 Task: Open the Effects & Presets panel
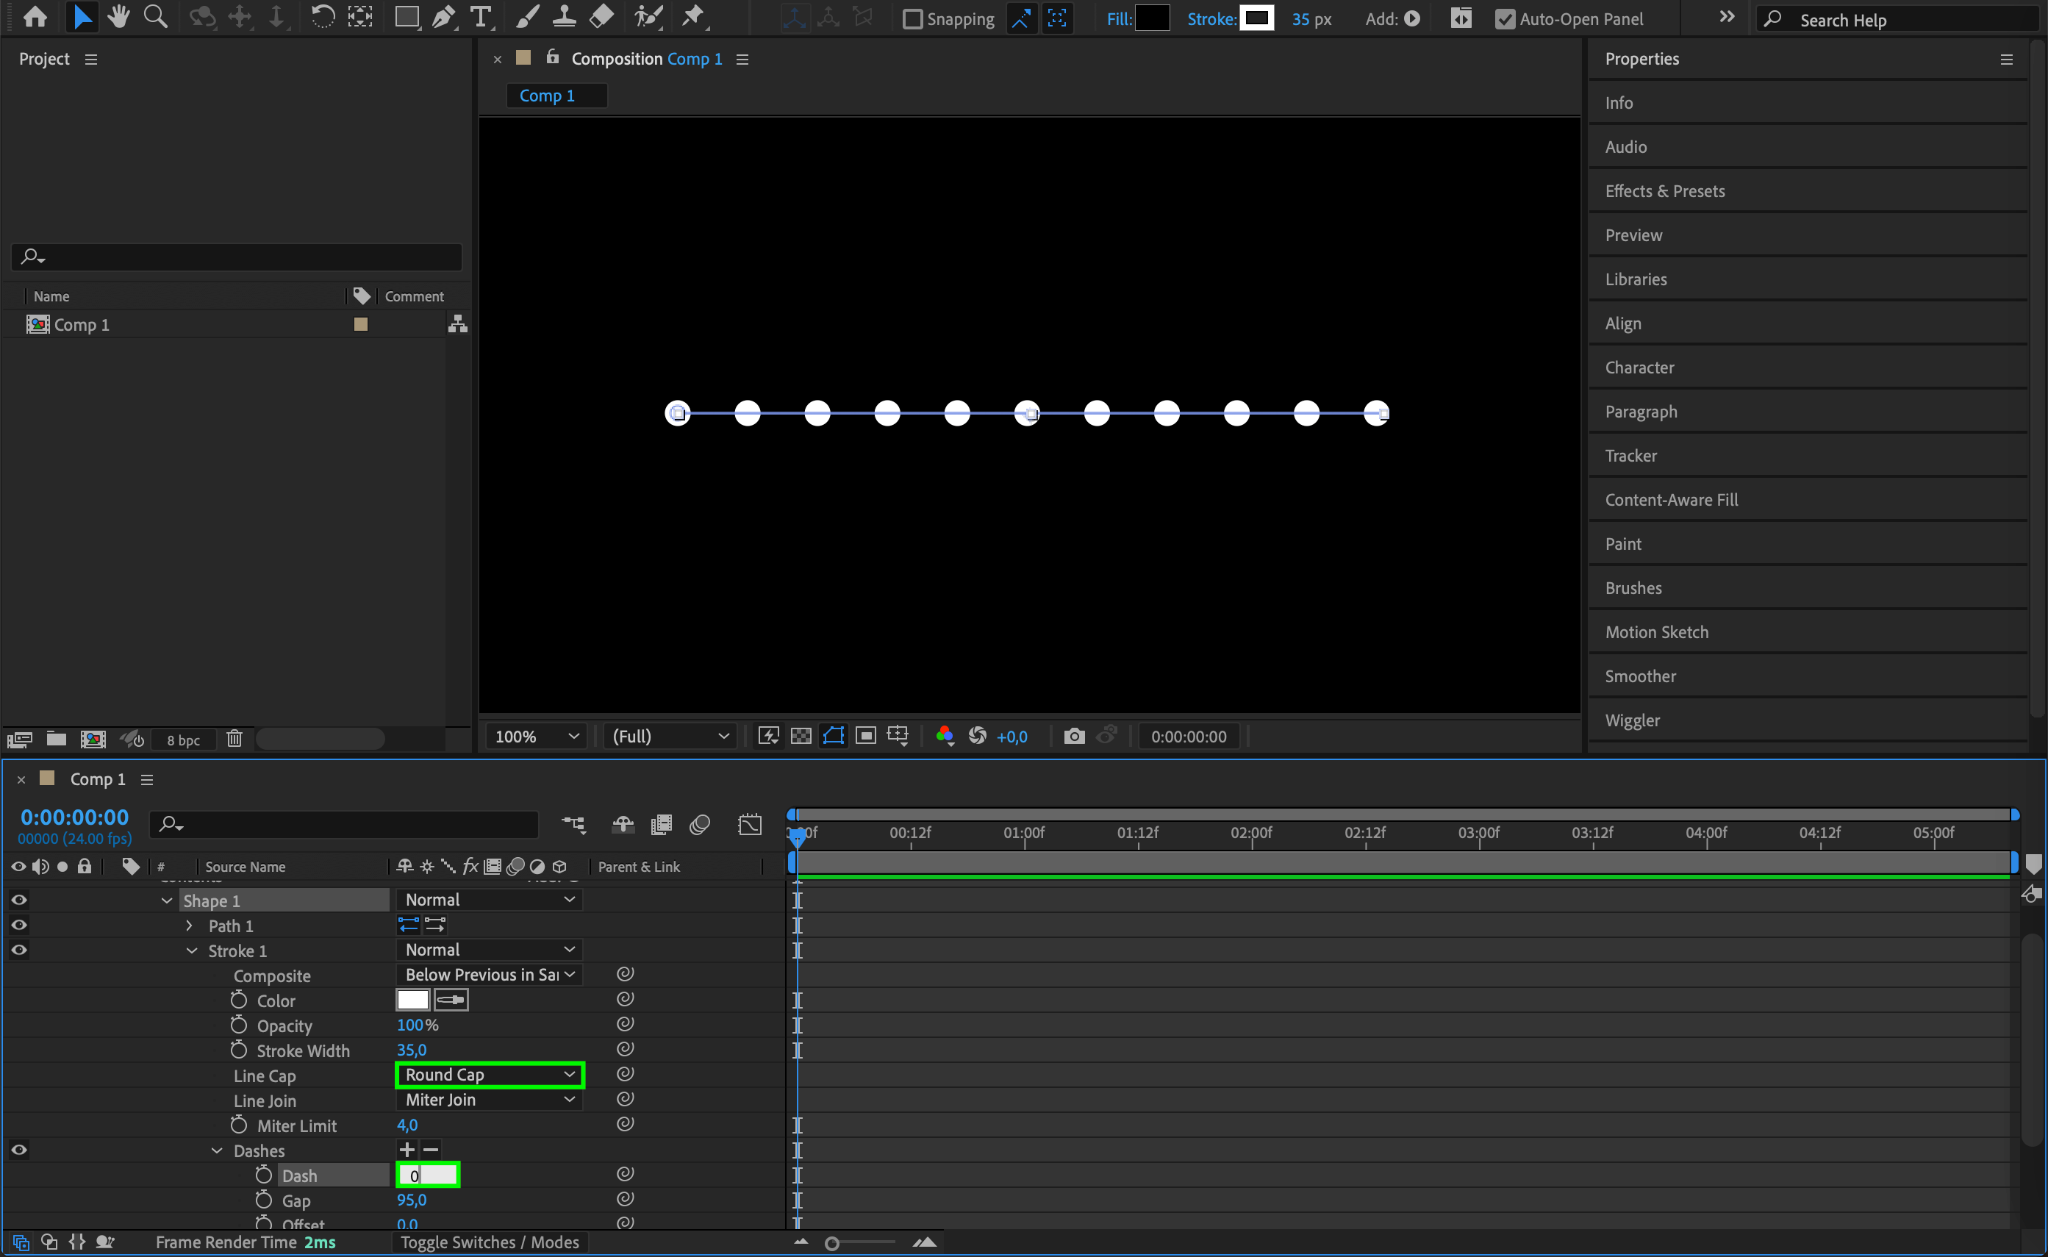1664,191
